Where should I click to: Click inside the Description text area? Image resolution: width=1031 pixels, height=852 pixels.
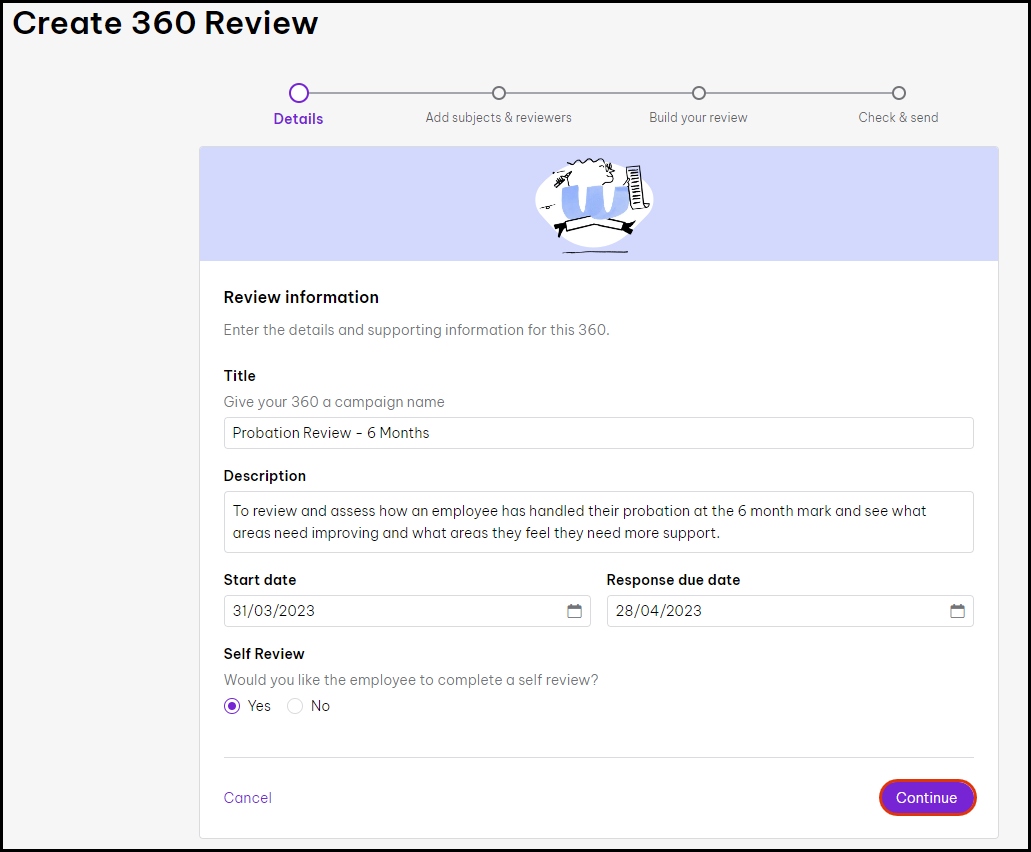(598, 522)
